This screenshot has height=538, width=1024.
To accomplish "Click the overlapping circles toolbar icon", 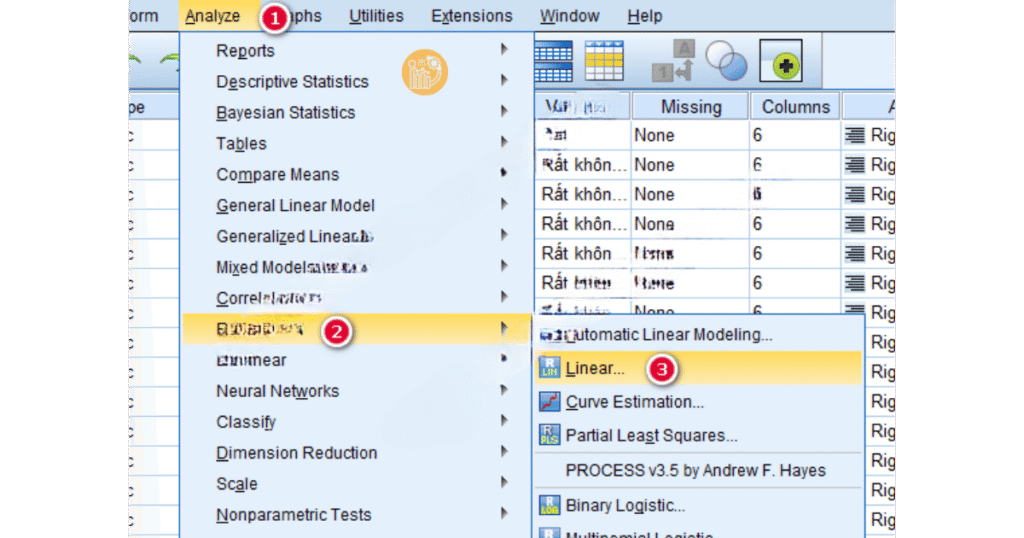I will (x=725, y=60).
